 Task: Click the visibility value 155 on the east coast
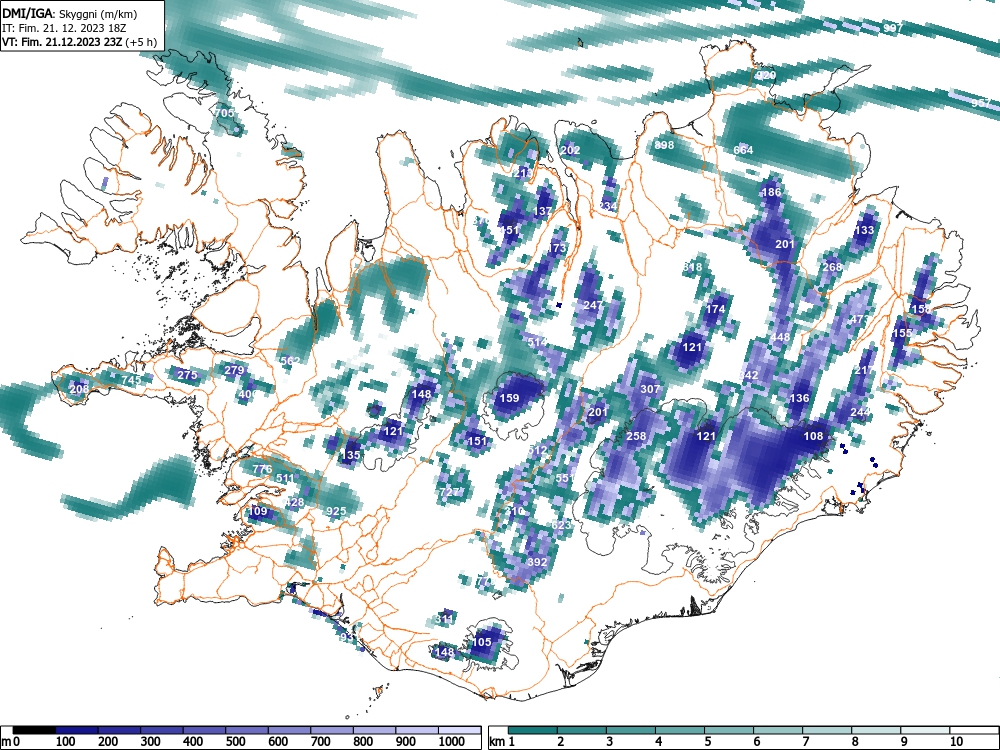coord(902,333)
